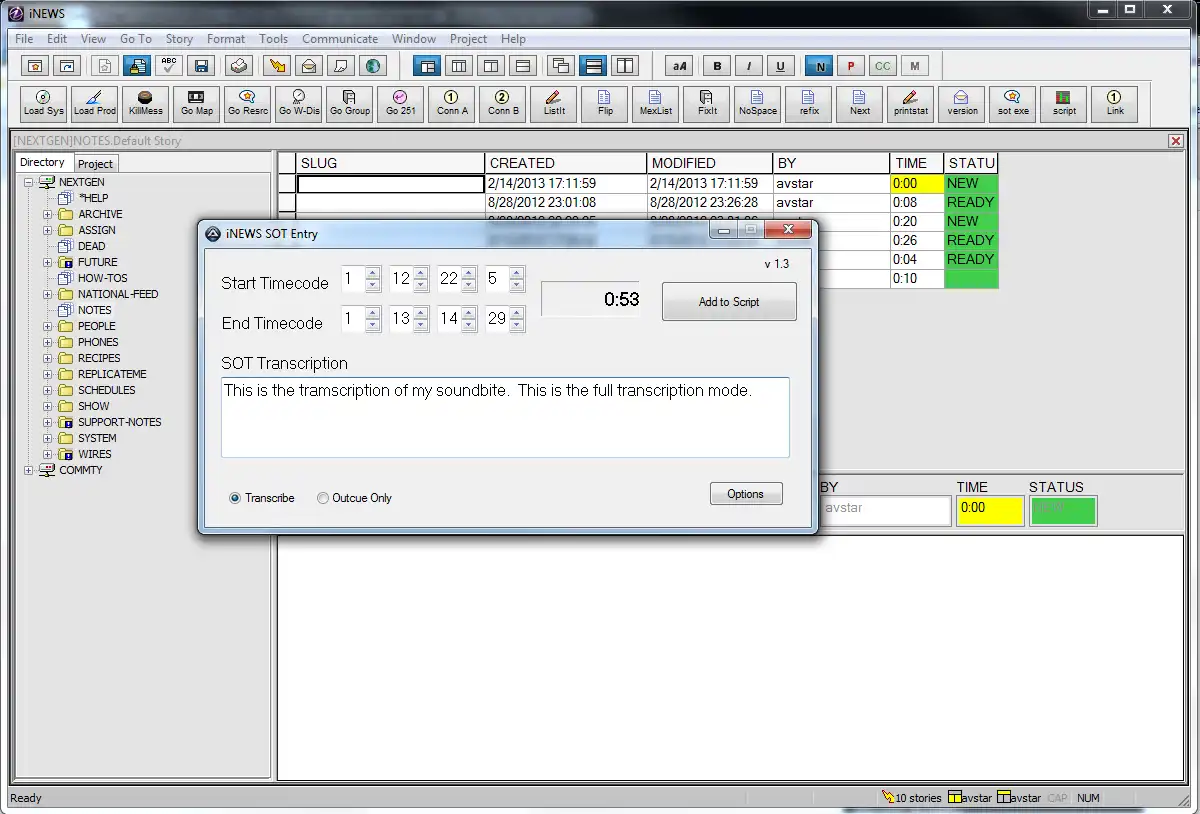Click the FixIt toolbar button

pos(707,103)
